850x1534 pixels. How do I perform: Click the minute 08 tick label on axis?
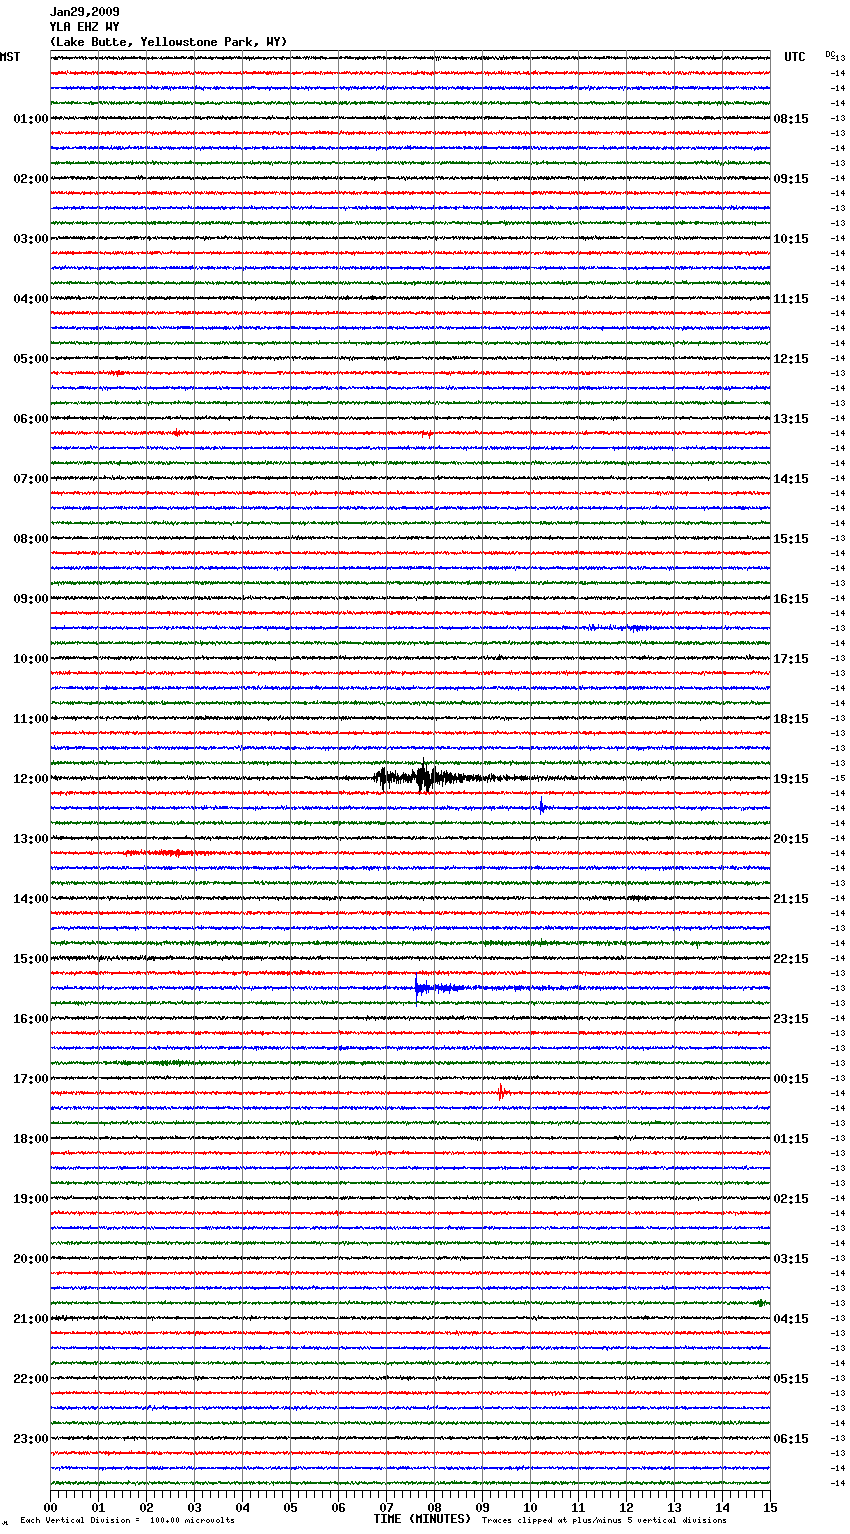434,1507
